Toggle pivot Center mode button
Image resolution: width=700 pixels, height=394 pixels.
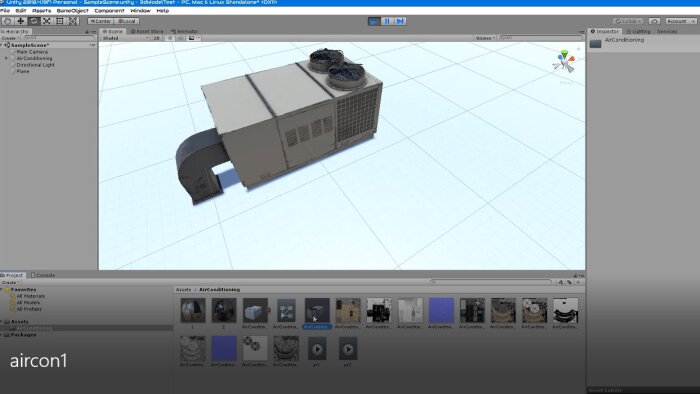(x=100, y=21)
